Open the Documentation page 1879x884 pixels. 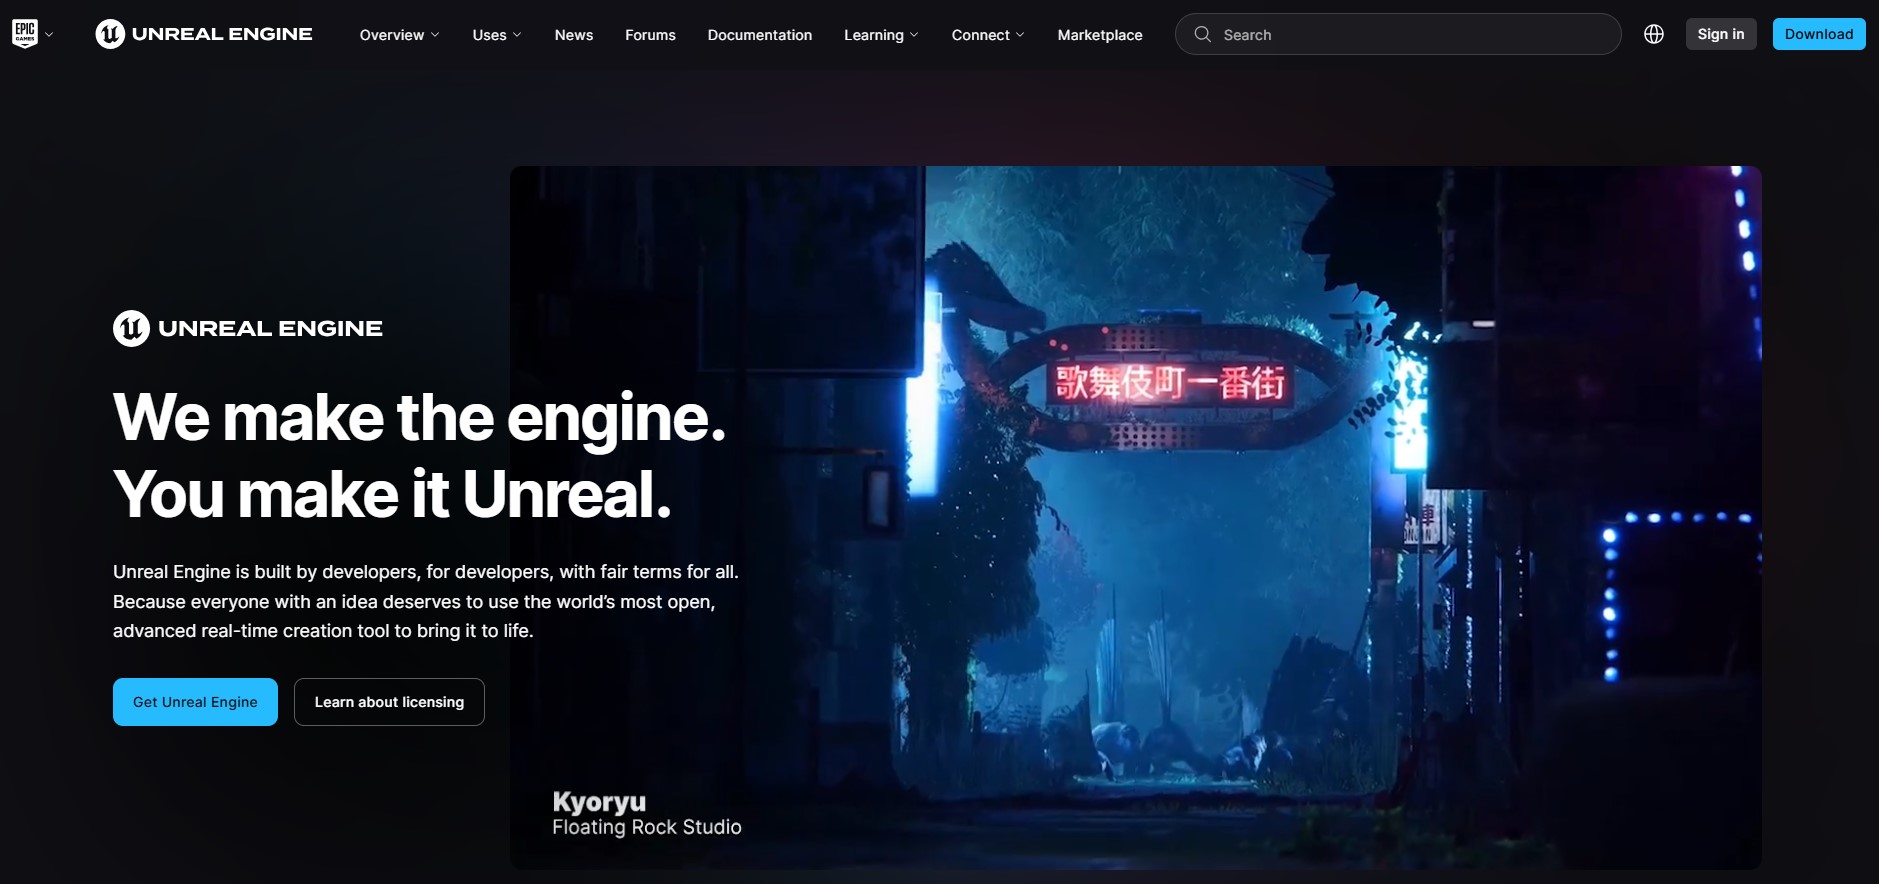(760, 35)
